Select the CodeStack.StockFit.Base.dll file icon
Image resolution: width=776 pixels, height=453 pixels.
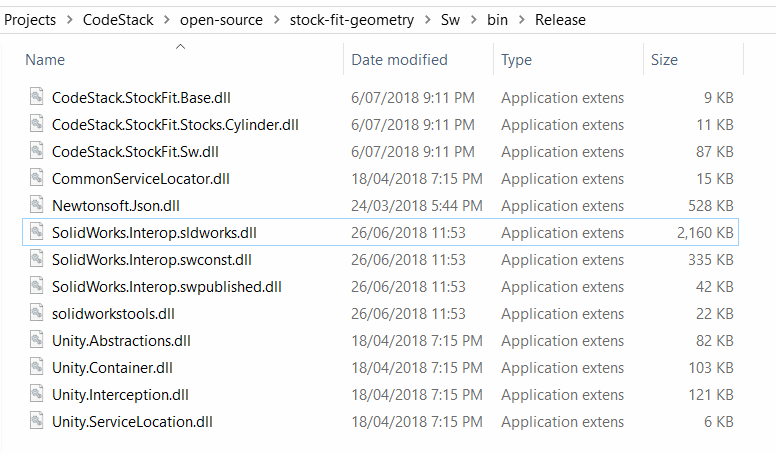[37, 97]
